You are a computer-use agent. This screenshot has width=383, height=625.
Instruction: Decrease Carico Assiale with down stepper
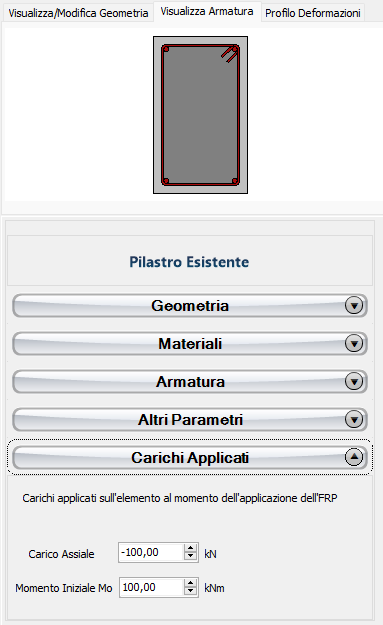191,556
